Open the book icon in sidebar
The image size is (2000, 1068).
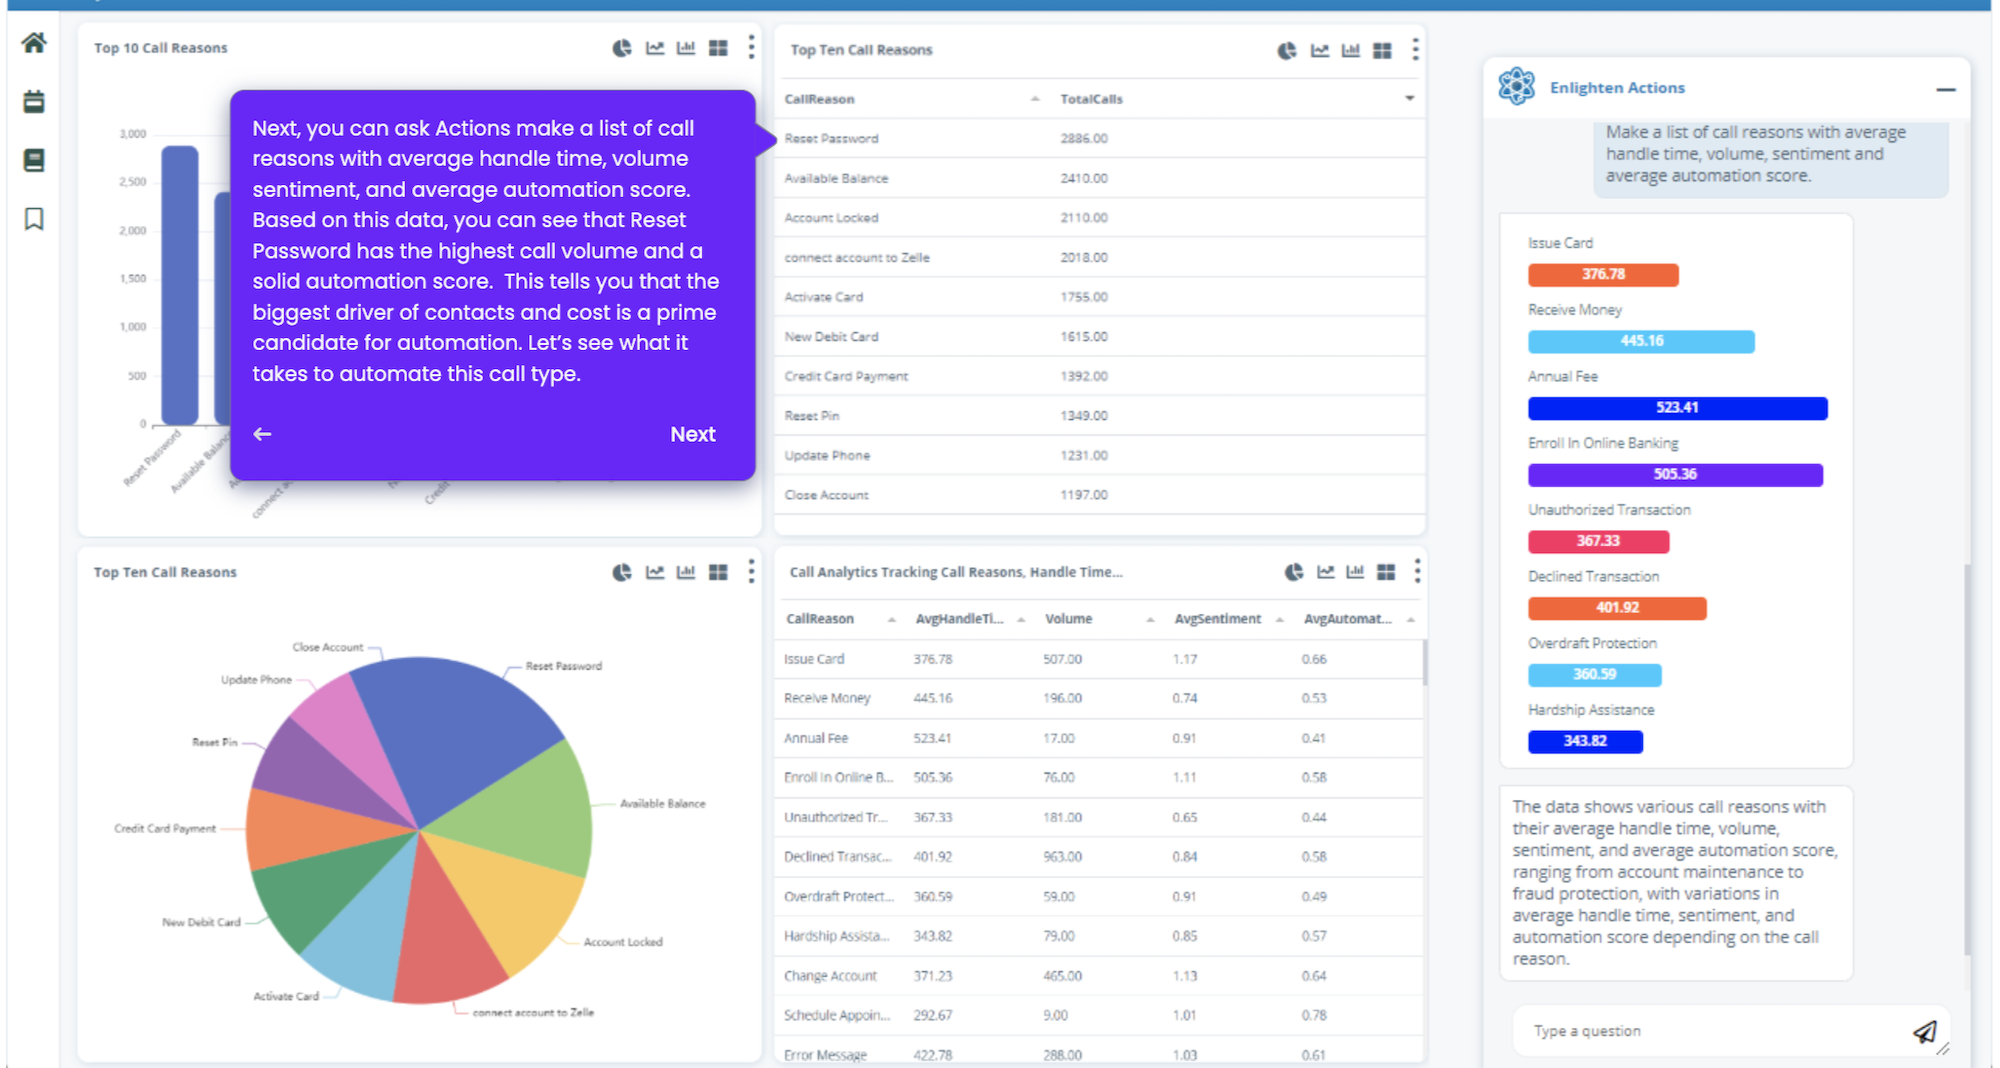coord(34,160)
